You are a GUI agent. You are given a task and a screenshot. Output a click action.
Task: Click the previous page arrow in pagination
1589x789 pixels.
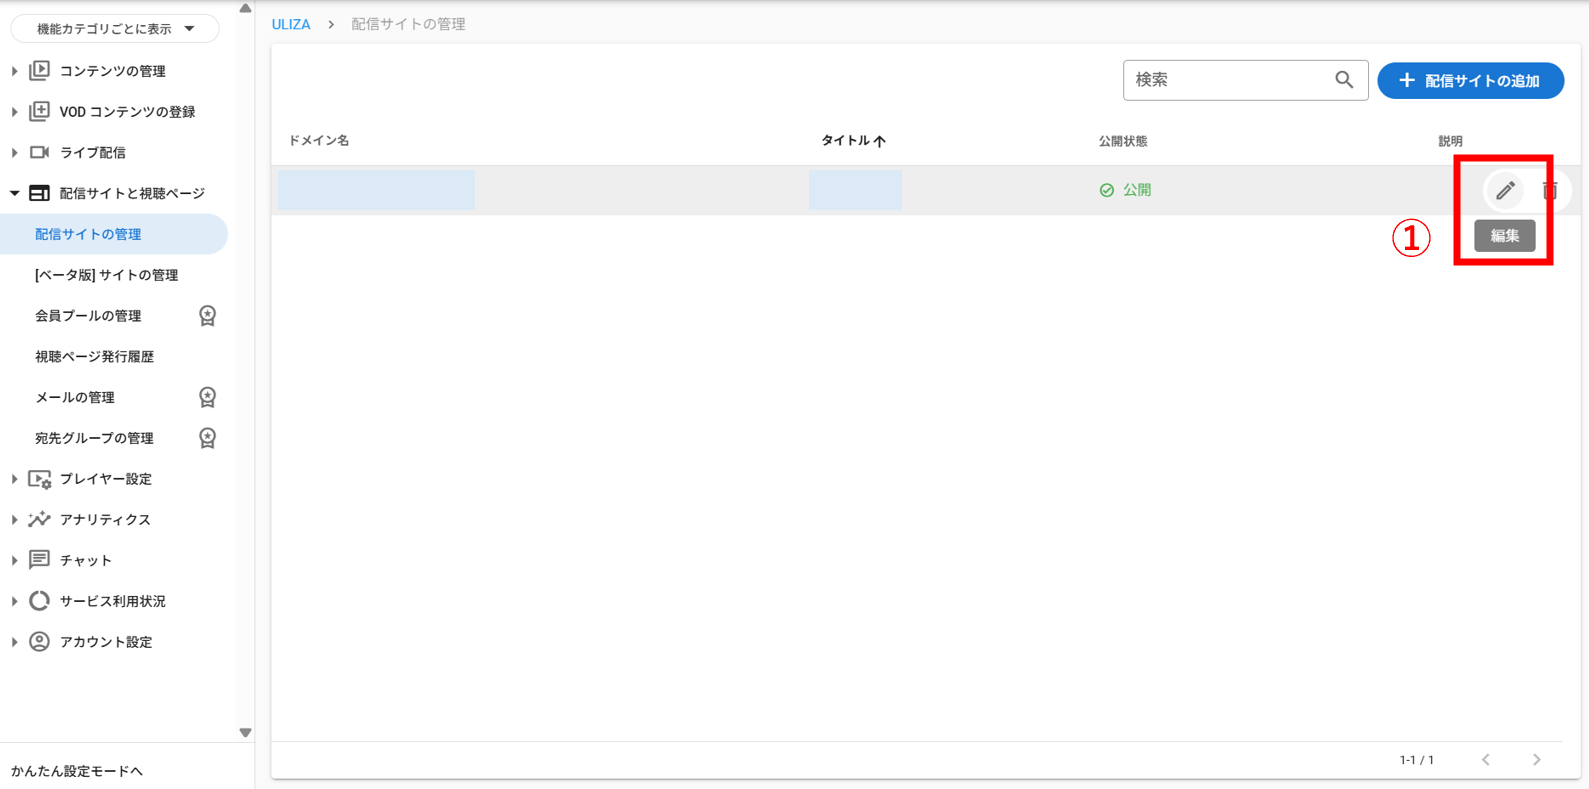(1486, 760)
